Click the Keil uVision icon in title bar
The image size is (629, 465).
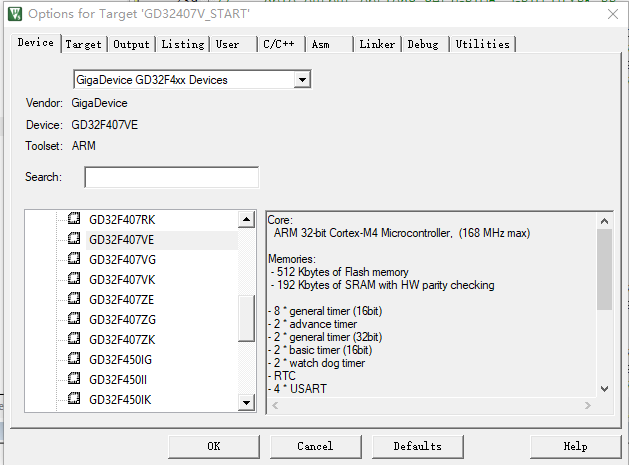coord(15,14)
